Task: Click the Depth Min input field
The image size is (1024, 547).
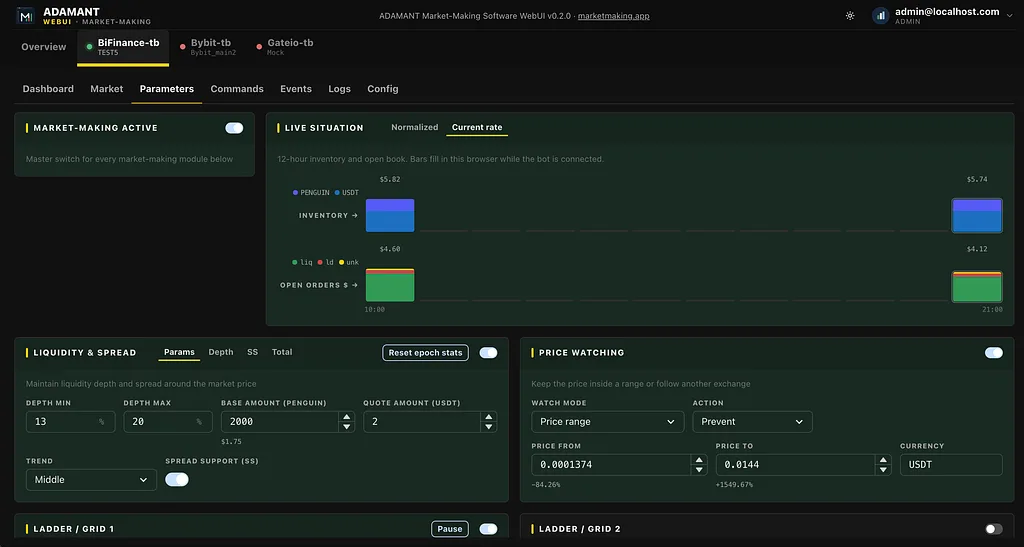Action: pyautogui.click(x=71, y=422)
